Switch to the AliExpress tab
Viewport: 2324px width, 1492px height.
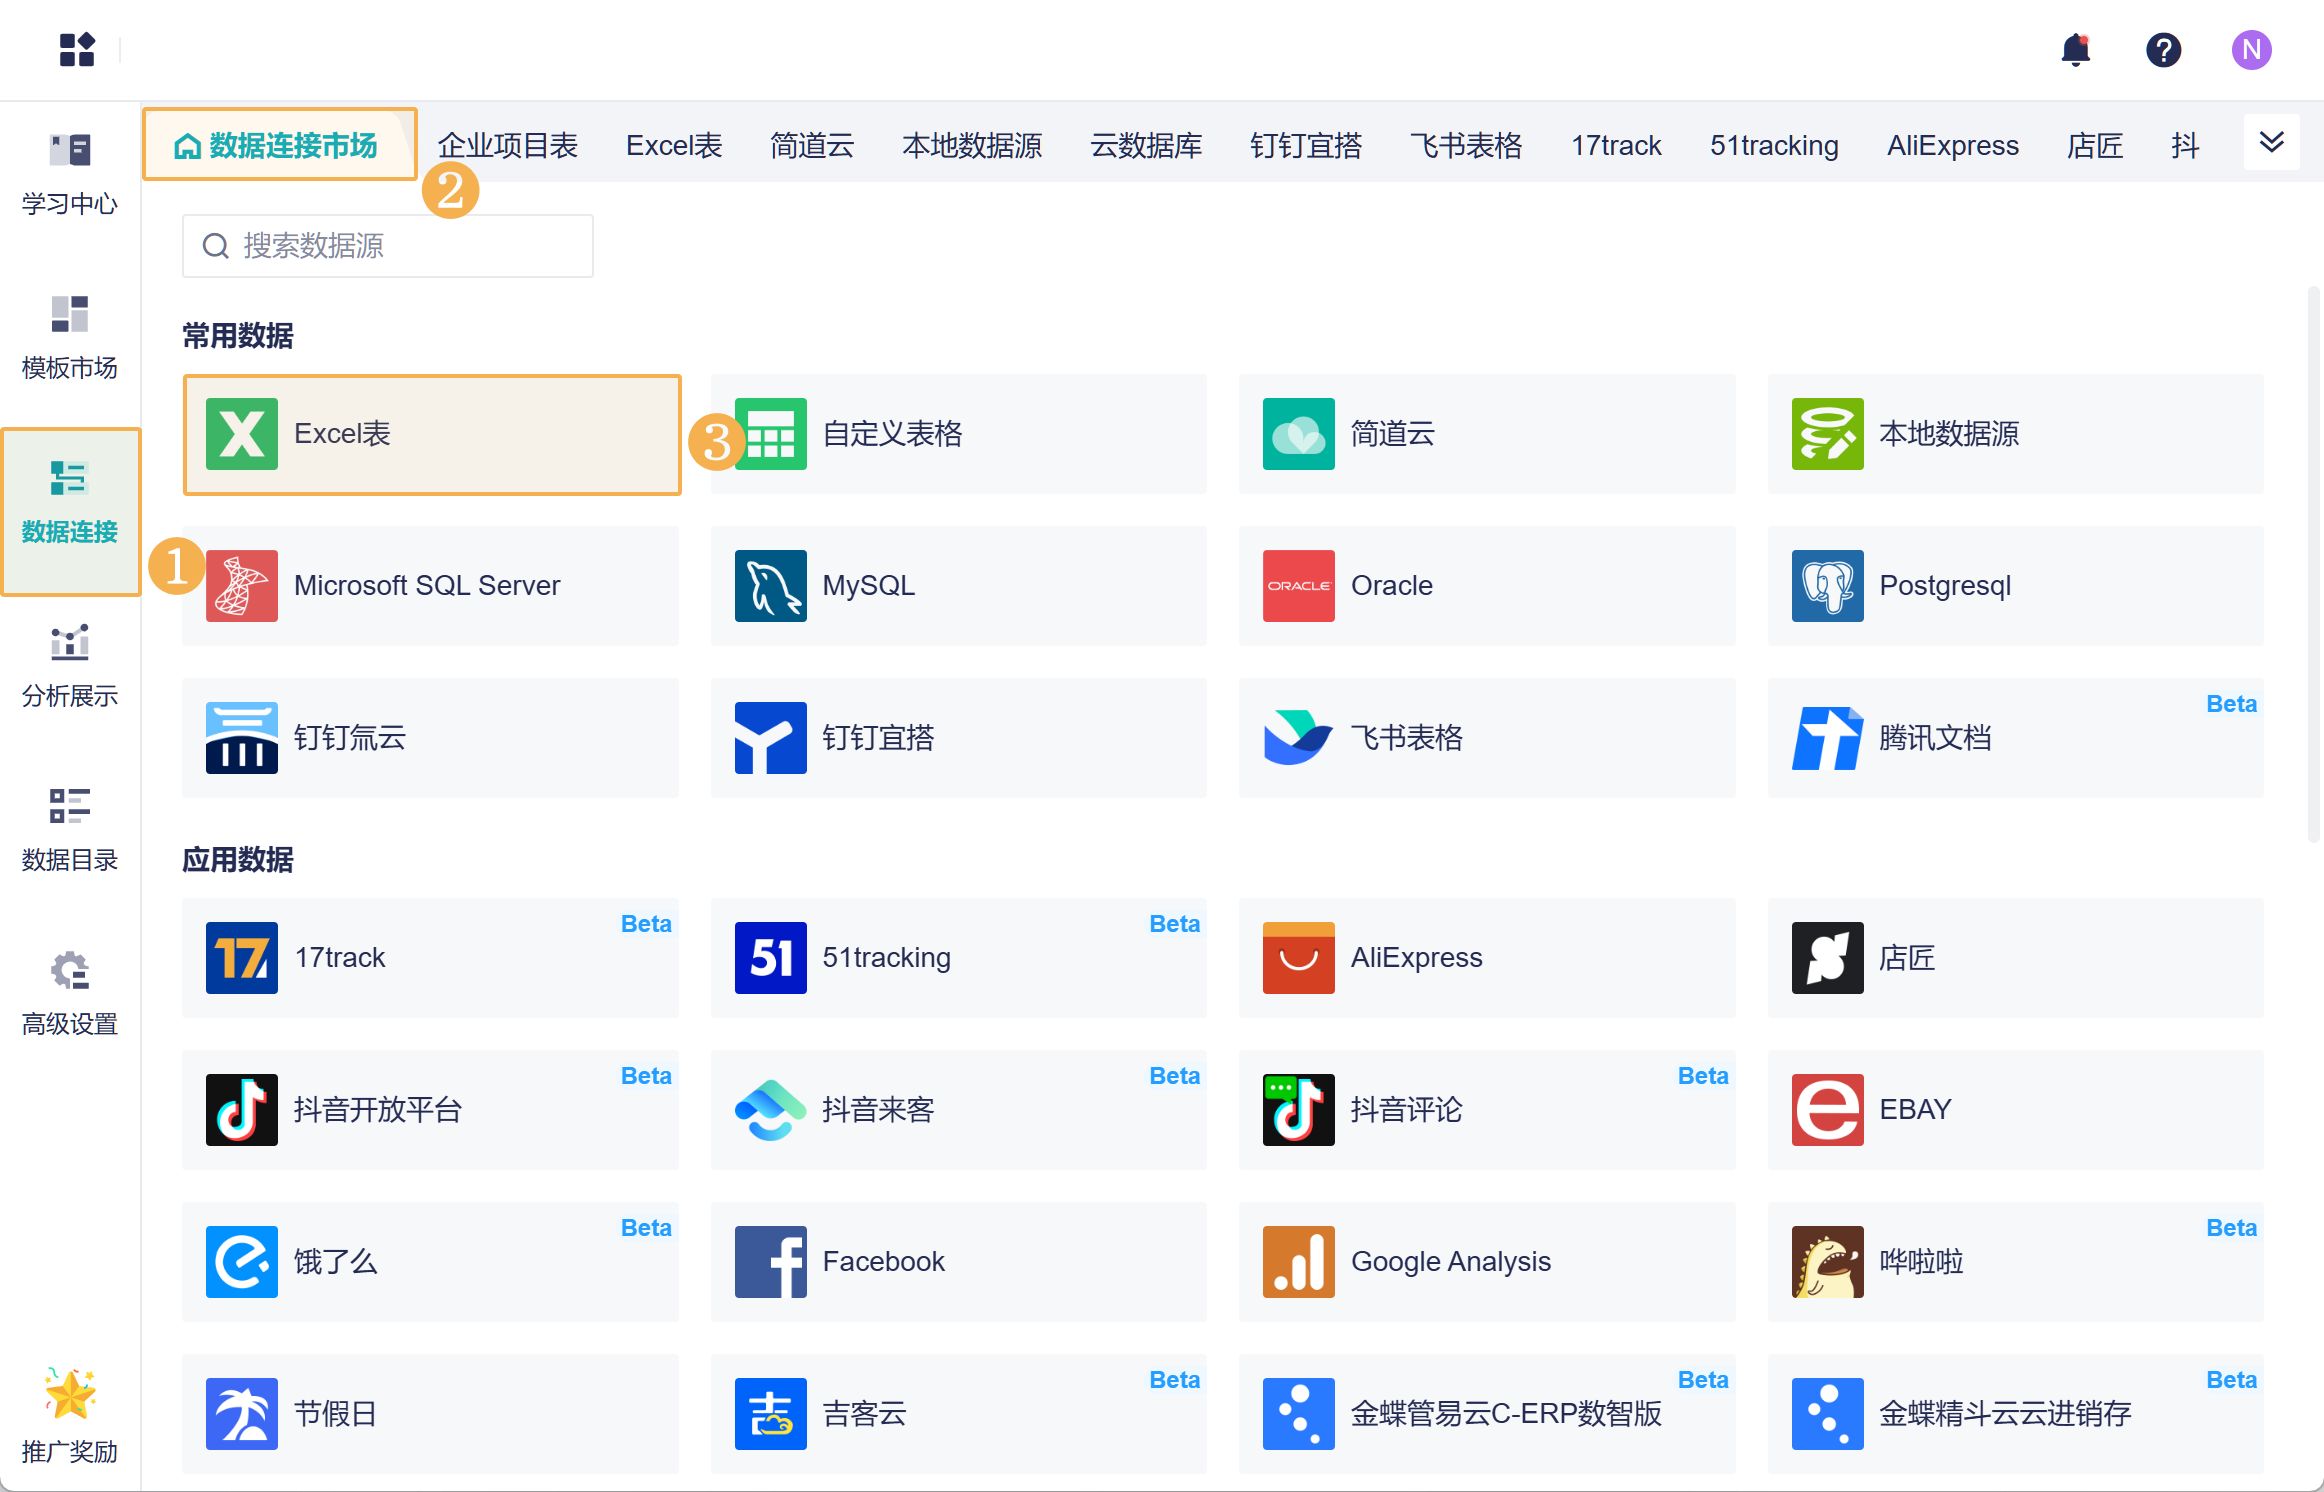pos(1953,146)
